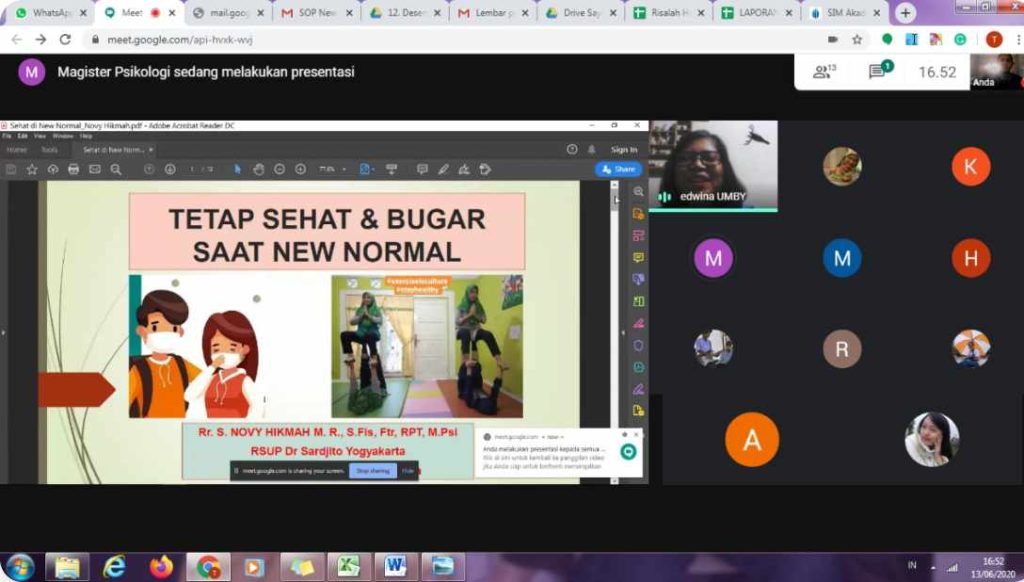Click the find text magnifier in Acrobat toolbar
1024x582 pixels.
pyautogui.click(x=116, y=170)
